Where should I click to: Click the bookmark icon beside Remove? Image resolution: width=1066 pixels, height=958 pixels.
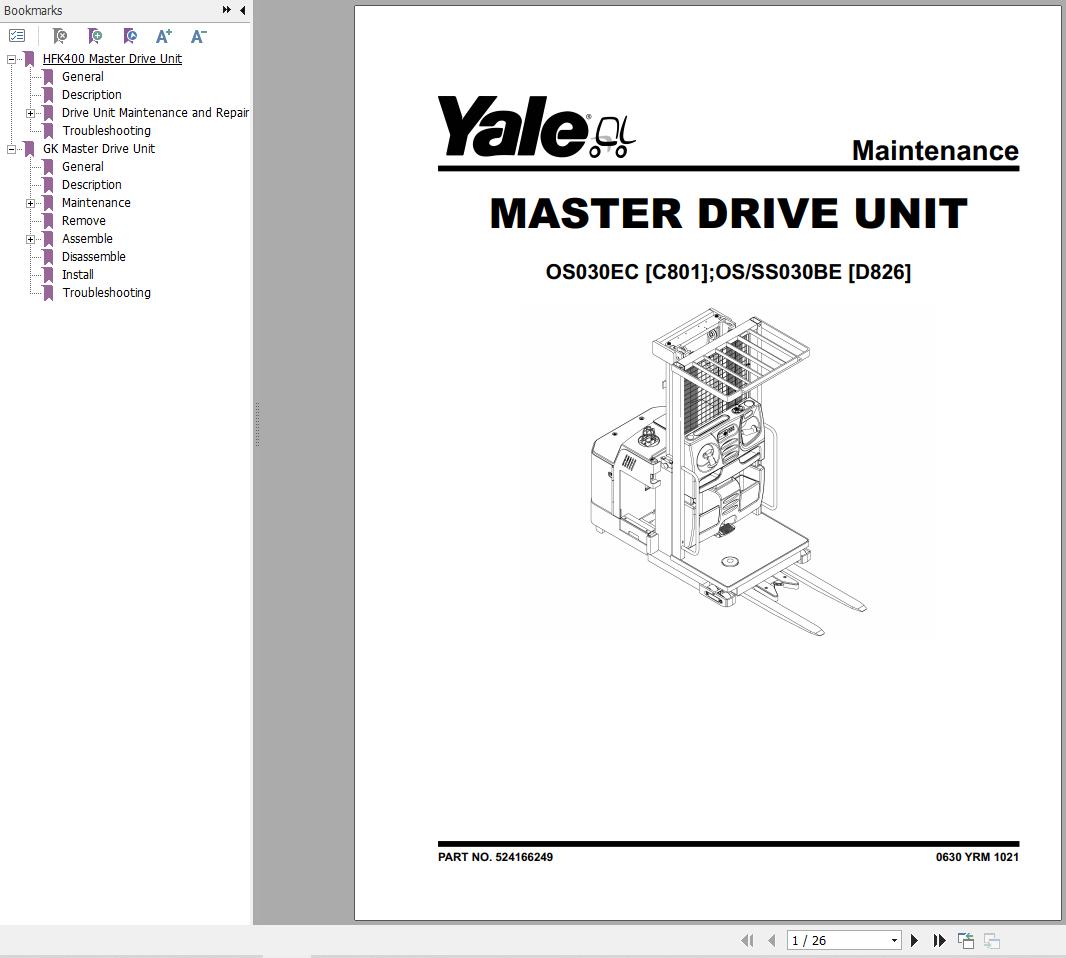(48, 220)
